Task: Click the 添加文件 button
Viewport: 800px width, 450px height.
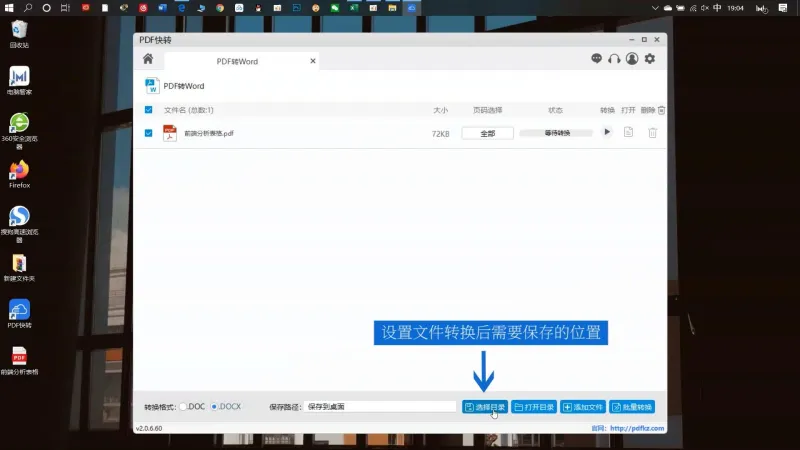Action: pos(583,407)
